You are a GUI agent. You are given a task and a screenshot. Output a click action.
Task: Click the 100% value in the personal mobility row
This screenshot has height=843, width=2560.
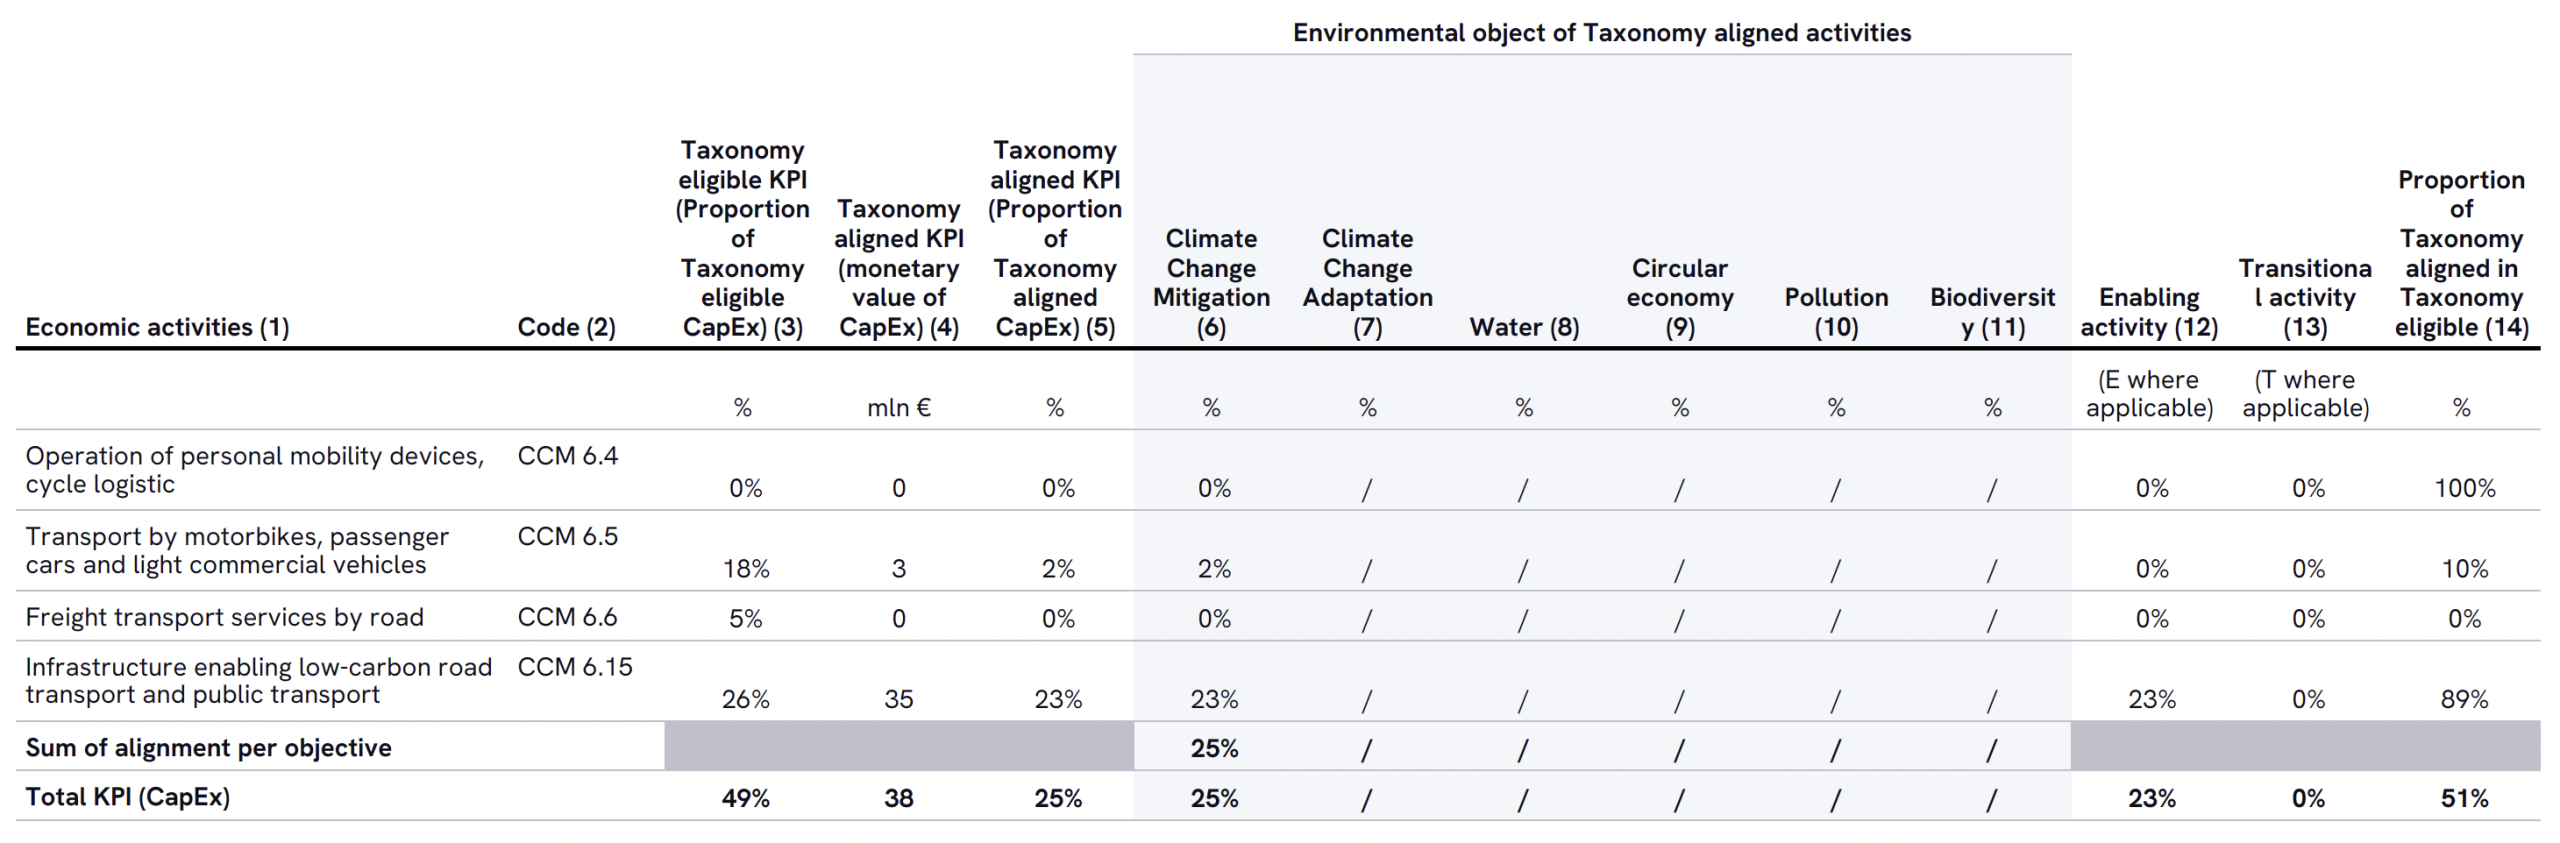2464,488
